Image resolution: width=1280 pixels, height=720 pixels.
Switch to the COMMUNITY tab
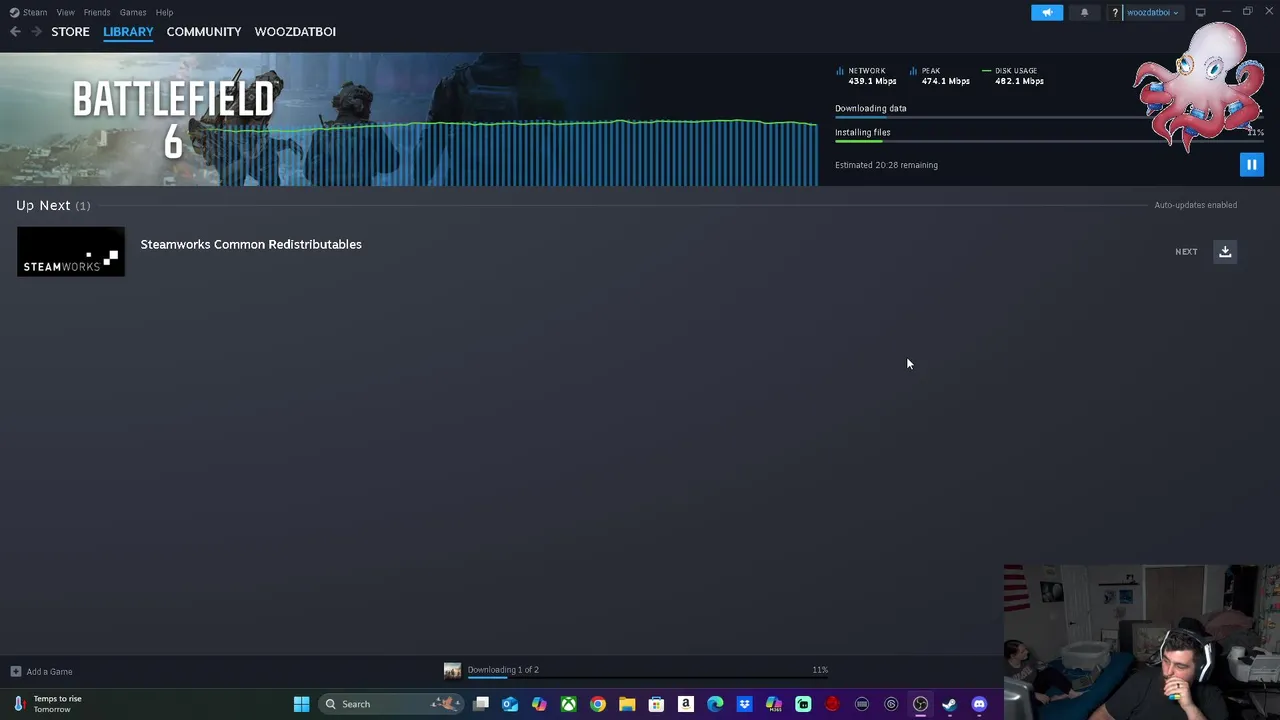(204, 32)
